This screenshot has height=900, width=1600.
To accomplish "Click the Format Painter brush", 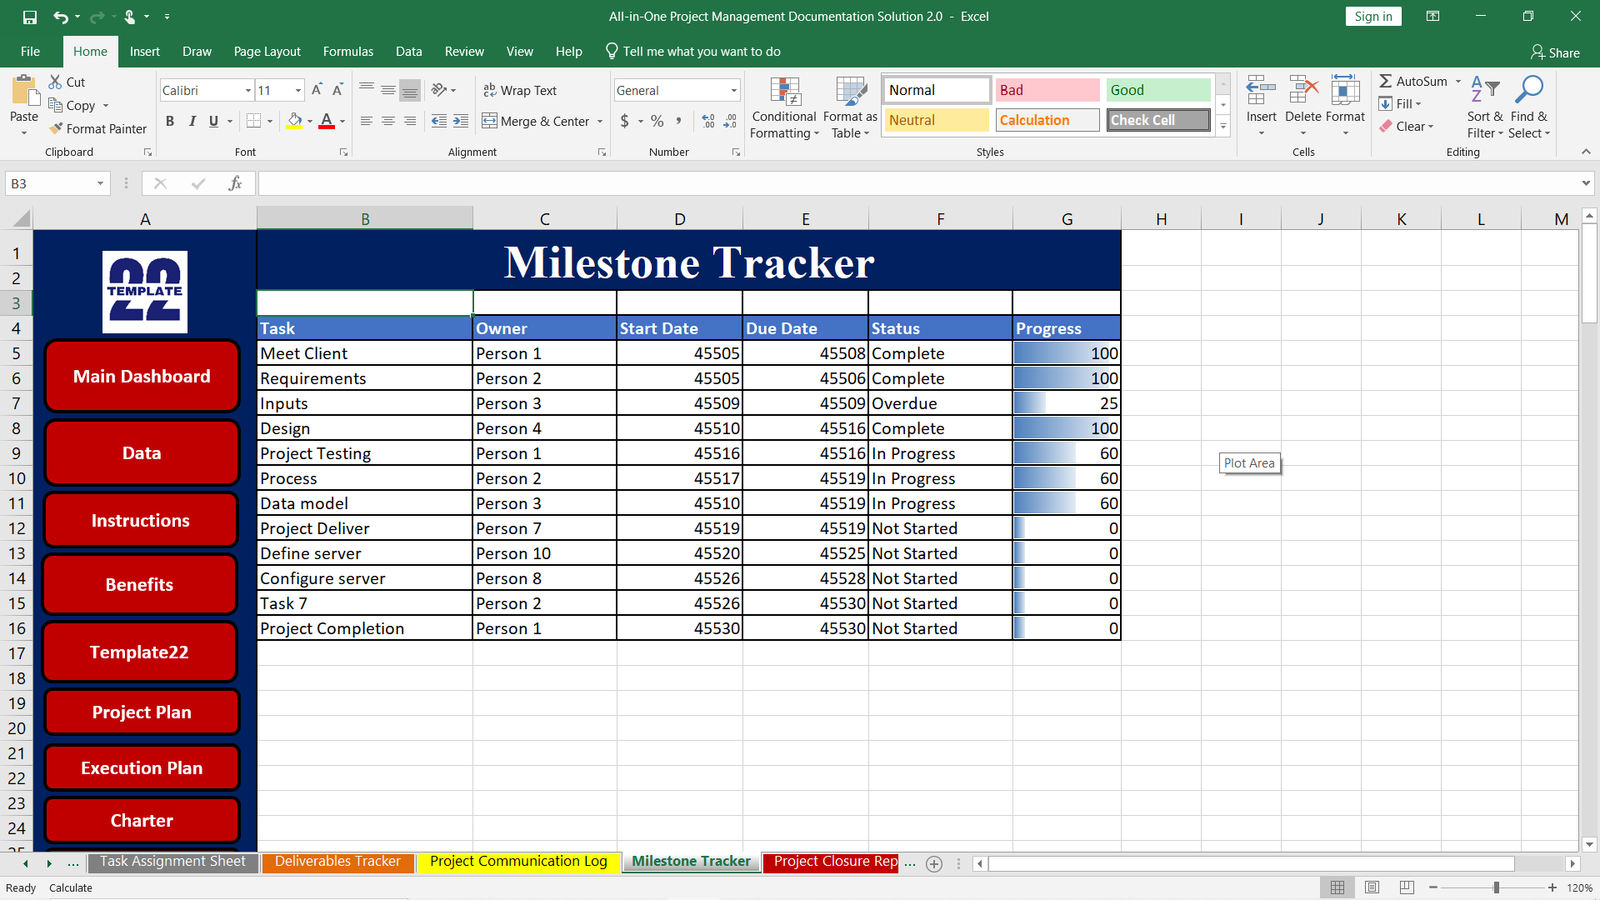I will click(57, 128).
